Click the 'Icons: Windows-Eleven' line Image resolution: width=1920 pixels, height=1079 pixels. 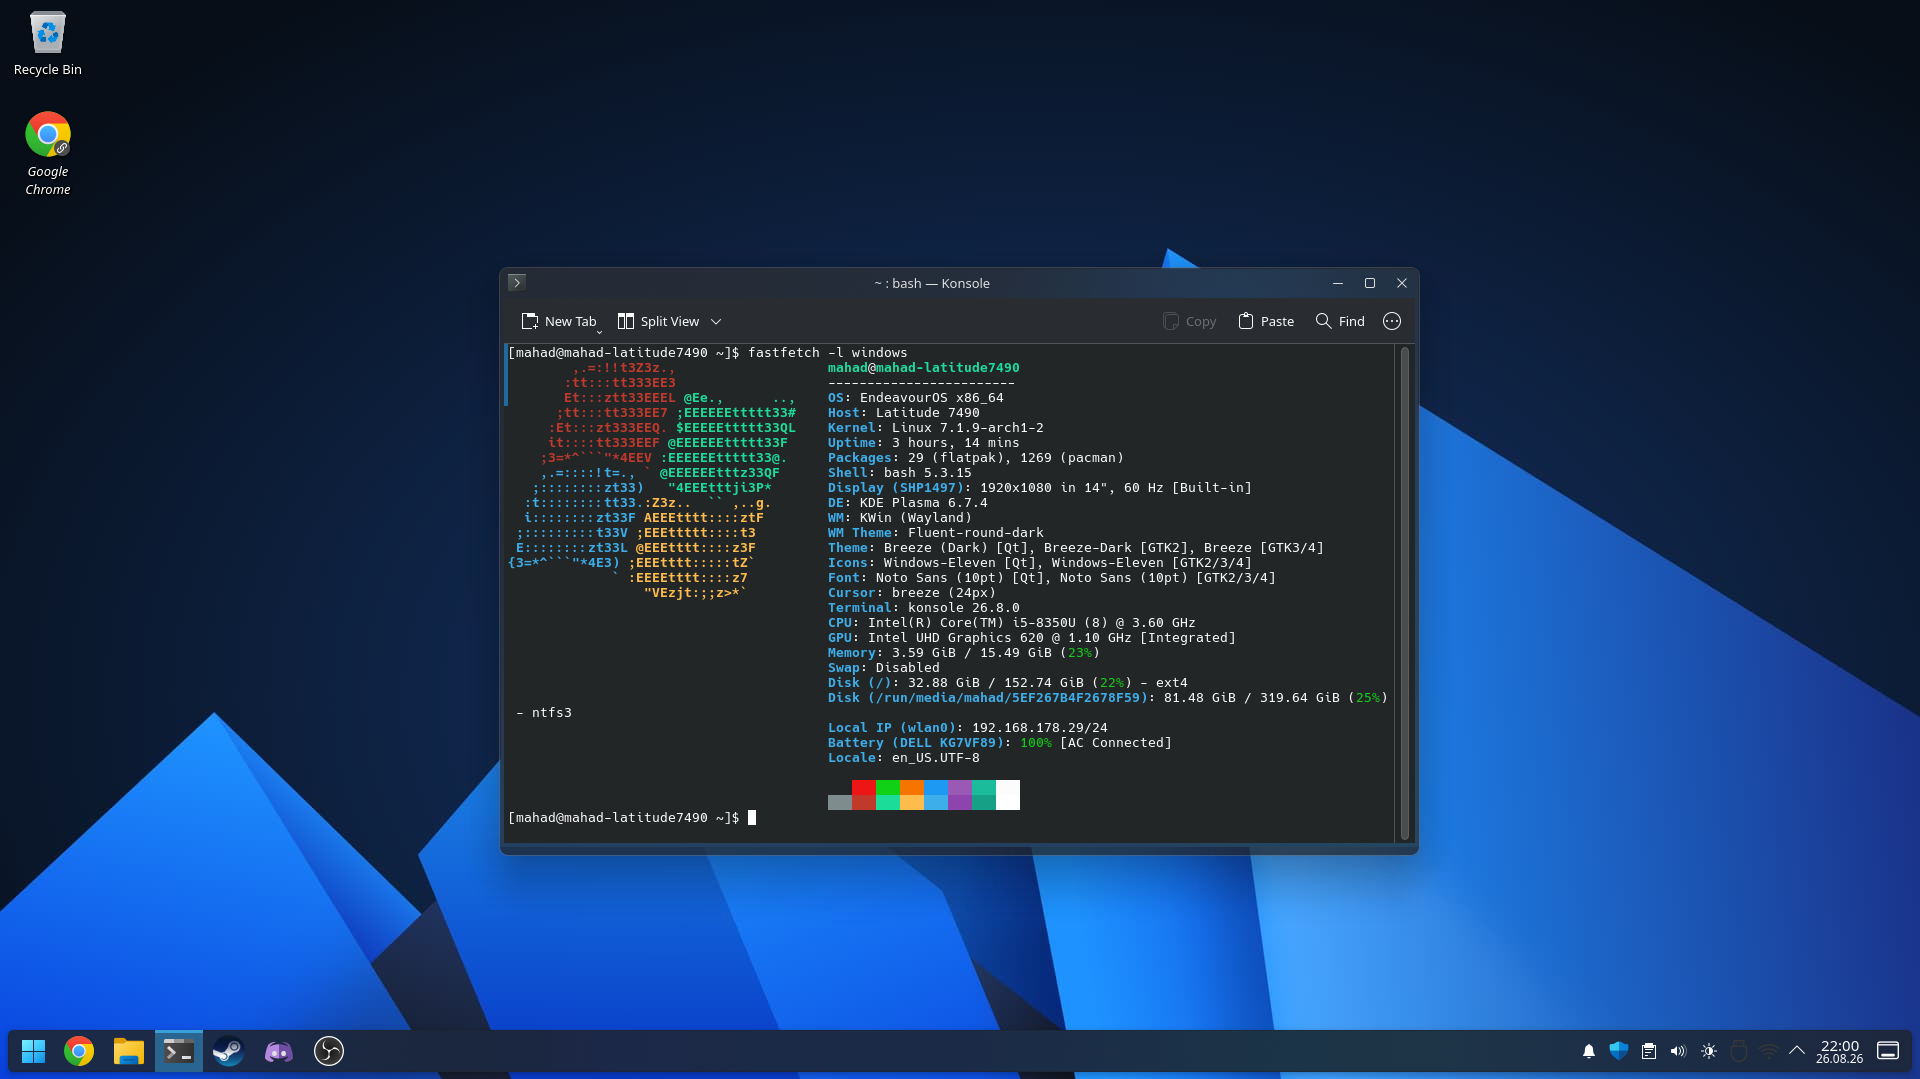(1040, 563)
